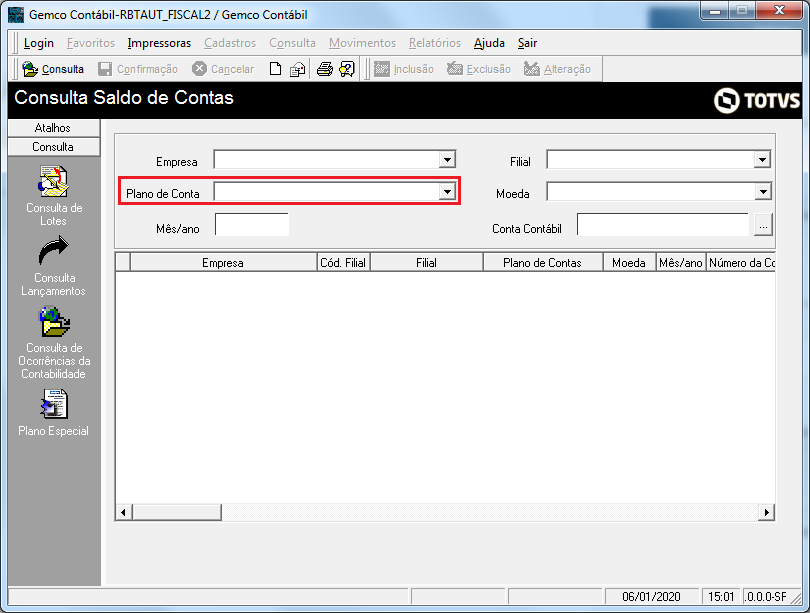Image resolution: width=810 pixels, height=613 pixels.
Task: Open the Relatórios menu
Action: tap(435, 43)
